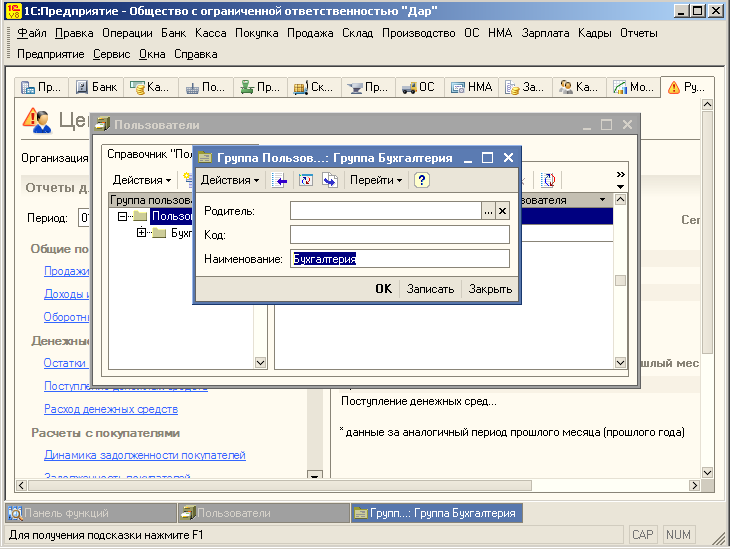Screen dimensions: 730x549
Task: Switch to Пользователи window in window bar
Action: pyautogui.click(x=263, y=513)
